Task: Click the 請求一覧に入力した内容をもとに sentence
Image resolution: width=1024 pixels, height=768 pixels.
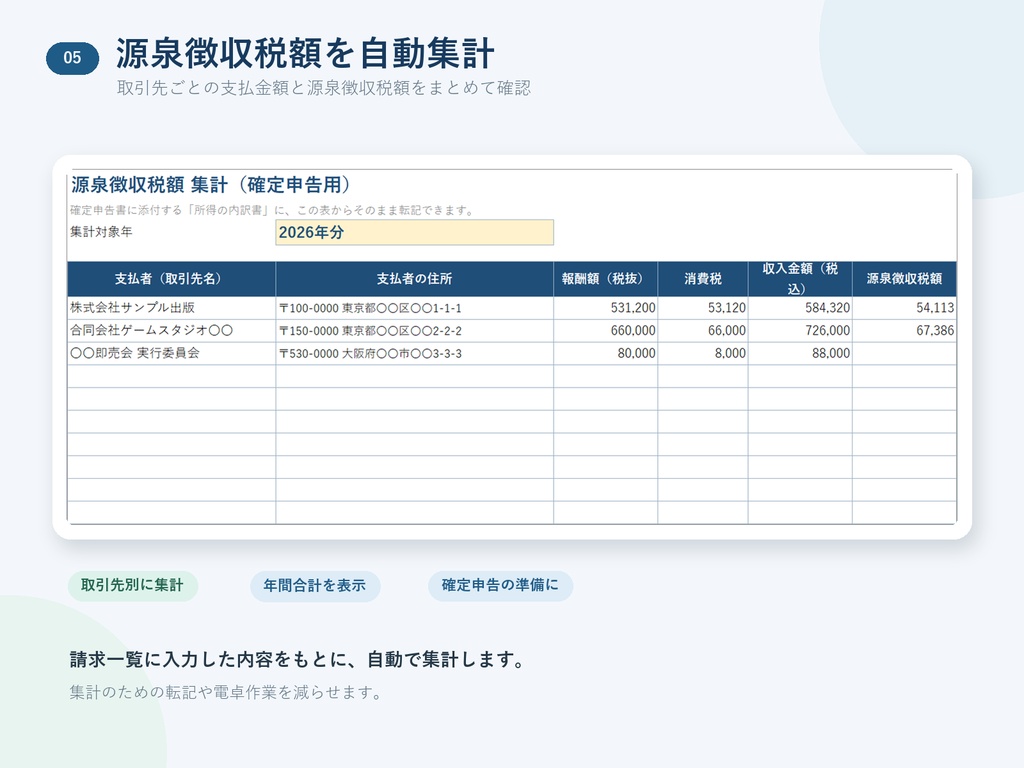Action: coord(298,660)
